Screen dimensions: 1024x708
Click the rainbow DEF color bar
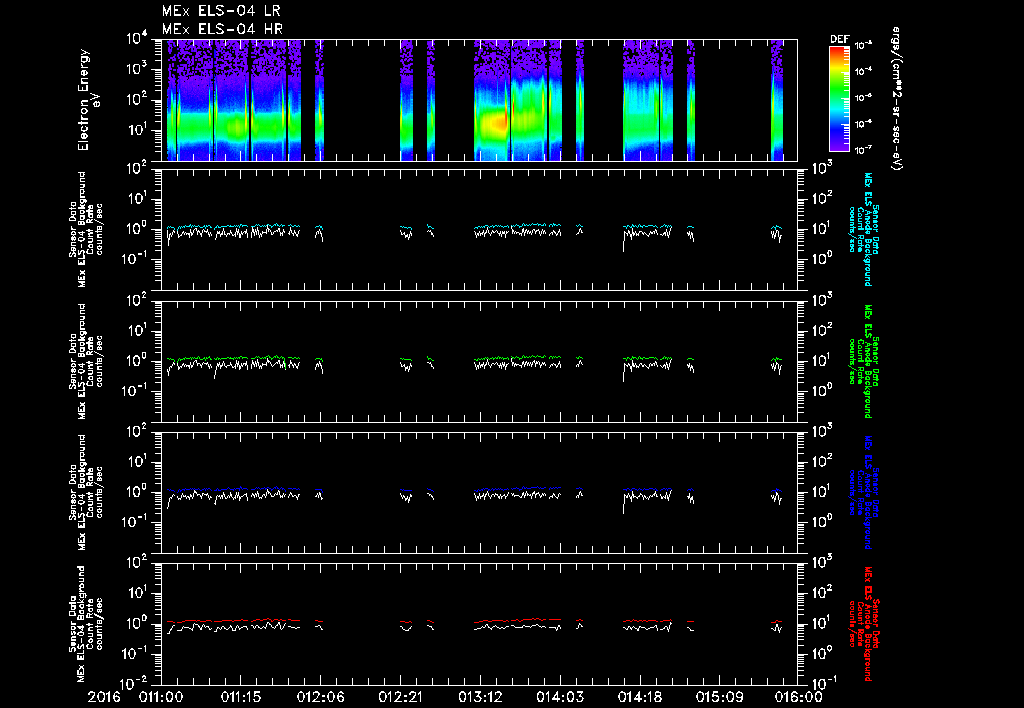click(839, 99)
